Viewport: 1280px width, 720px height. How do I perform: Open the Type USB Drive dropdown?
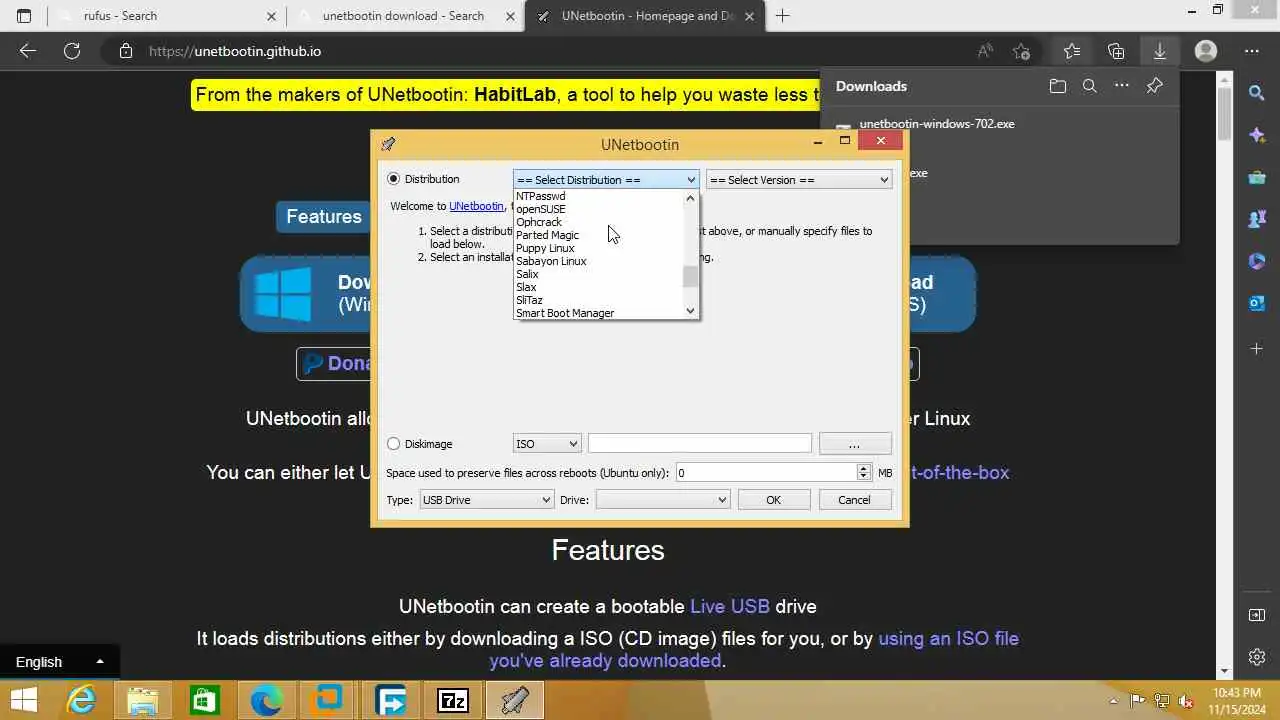point(485,500)
